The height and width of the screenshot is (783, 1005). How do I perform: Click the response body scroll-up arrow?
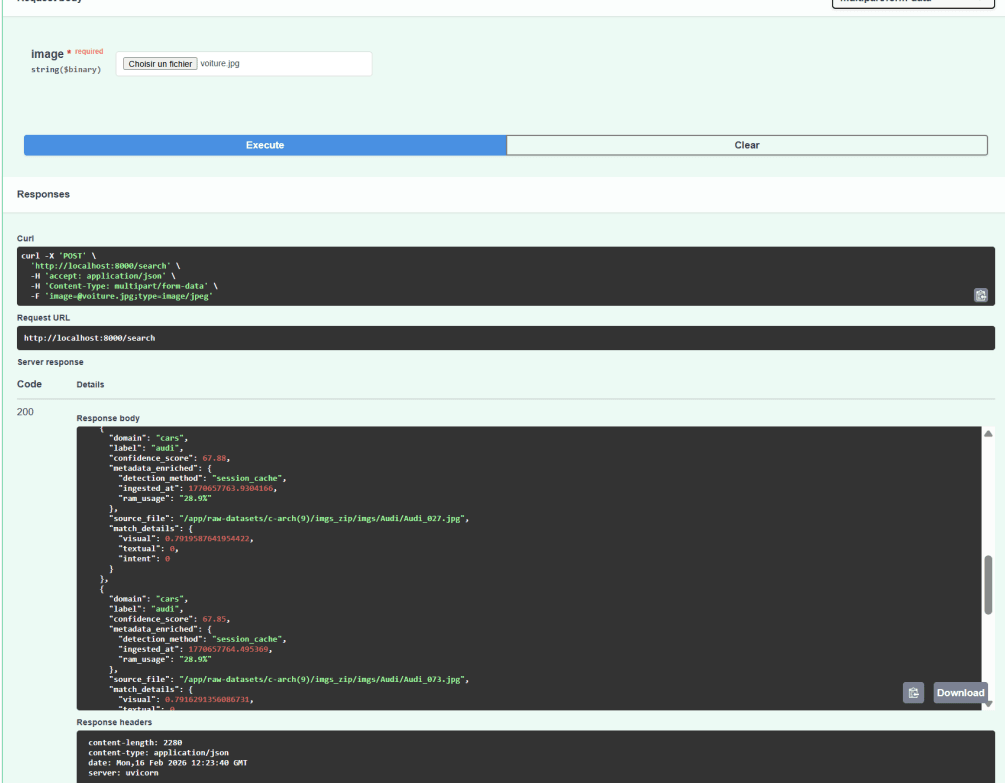[x=988, y=434]
